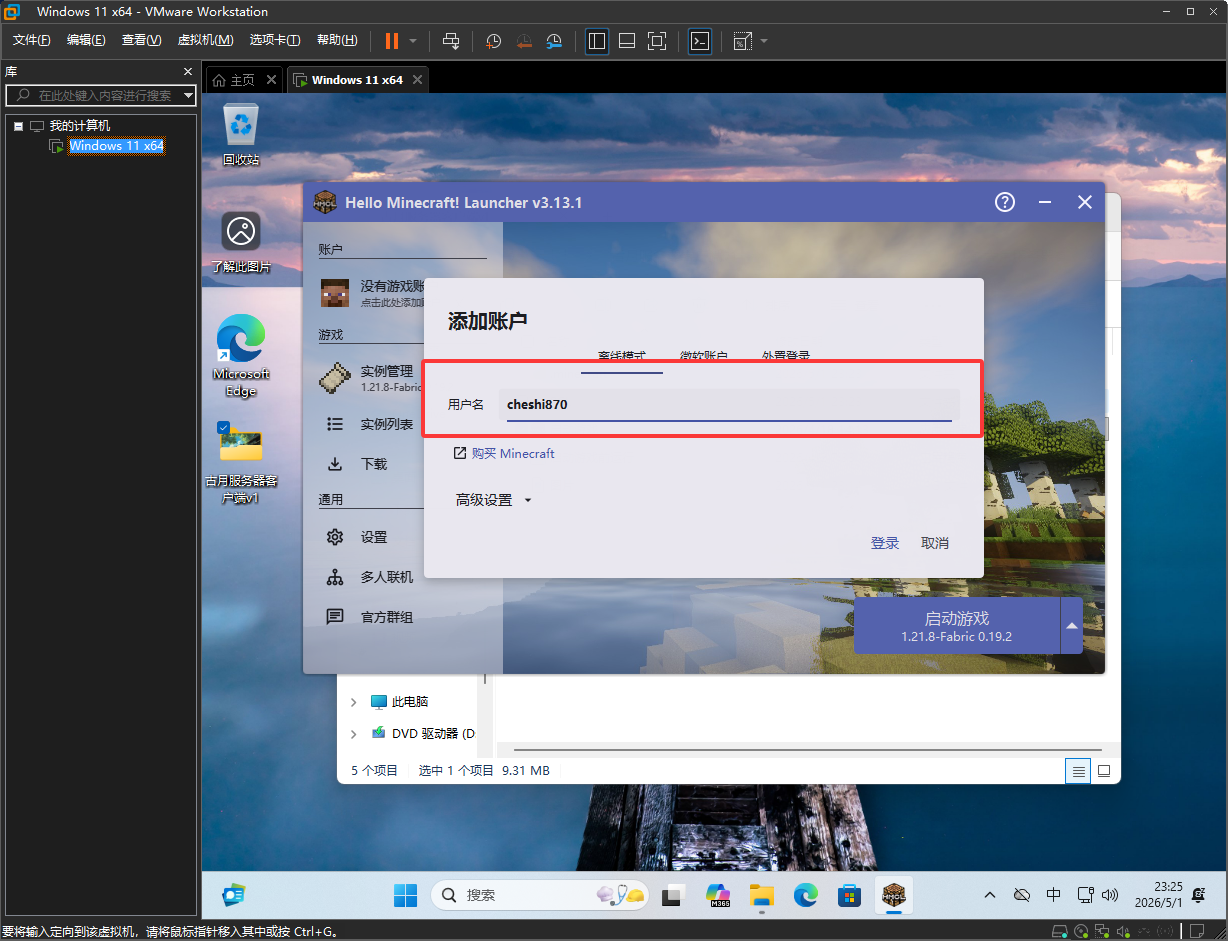
Task: Open the 古月服务器客户端v1 folder on desktop
Action: pos(241,461)
